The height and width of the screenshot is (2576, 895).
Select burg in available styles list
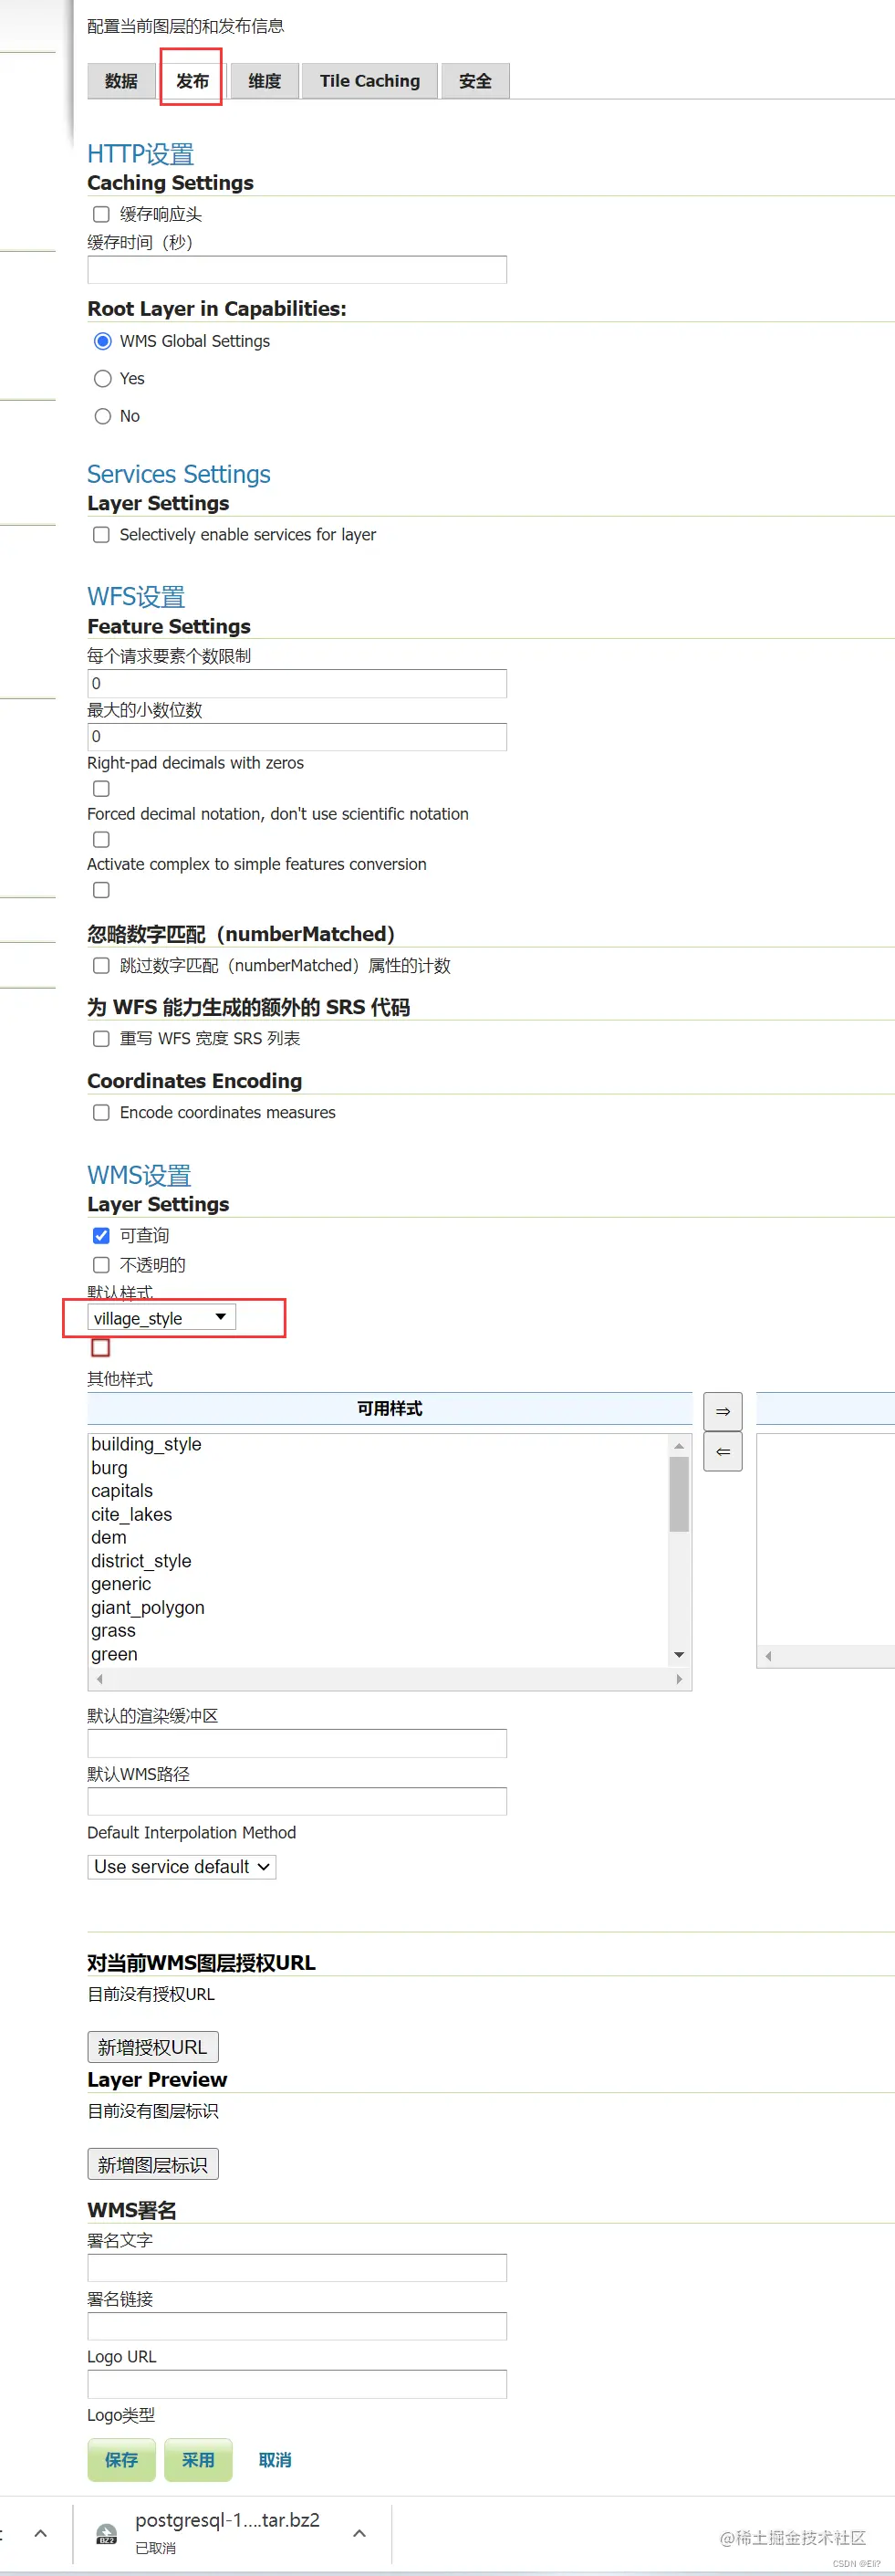coord(109,1468)
